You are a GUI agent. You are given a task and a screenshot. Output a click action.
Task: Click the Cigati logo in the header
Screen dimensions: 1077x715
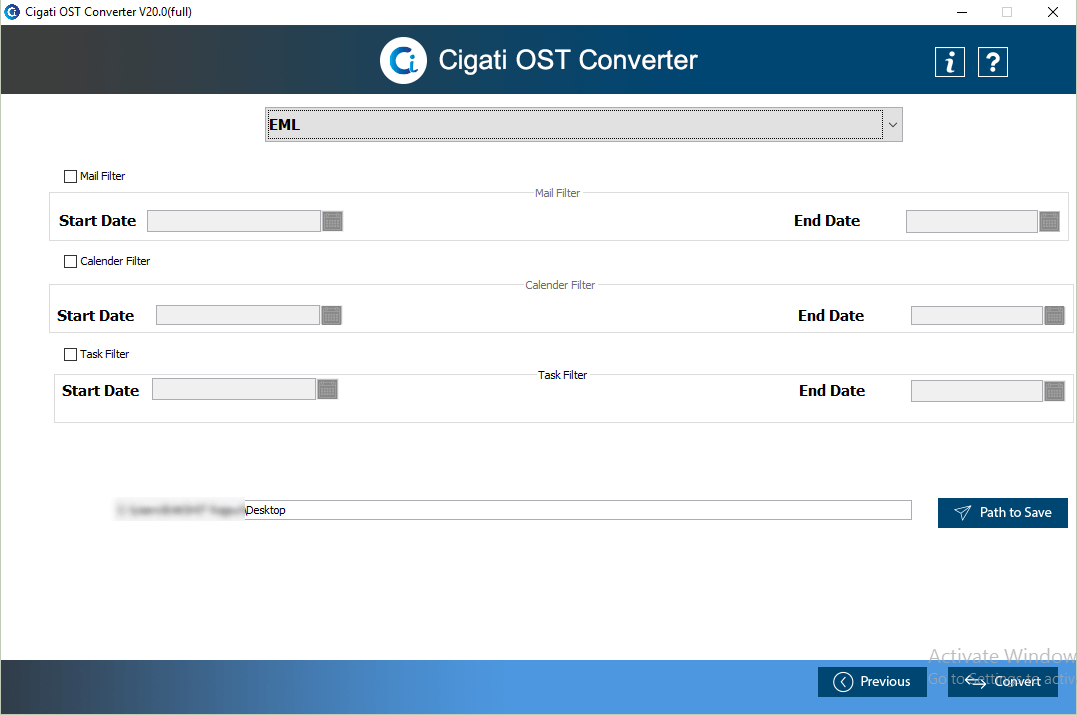(403, 60)
